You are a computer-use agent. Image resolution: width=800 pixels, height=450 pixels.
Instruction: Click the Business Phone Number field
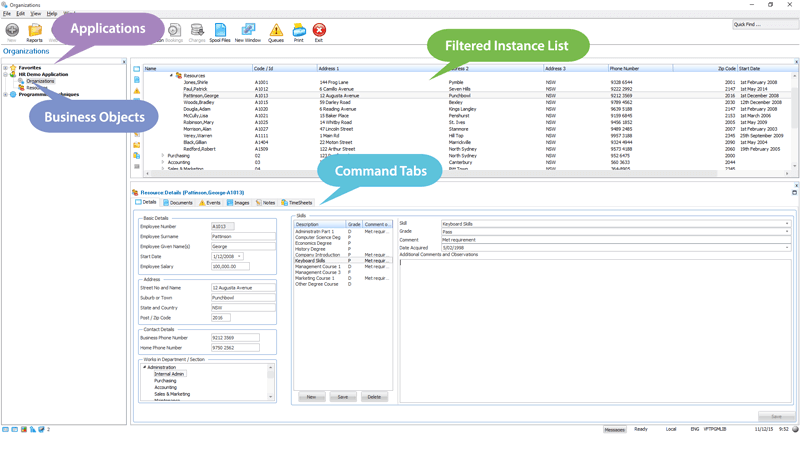tap(235, 338)
